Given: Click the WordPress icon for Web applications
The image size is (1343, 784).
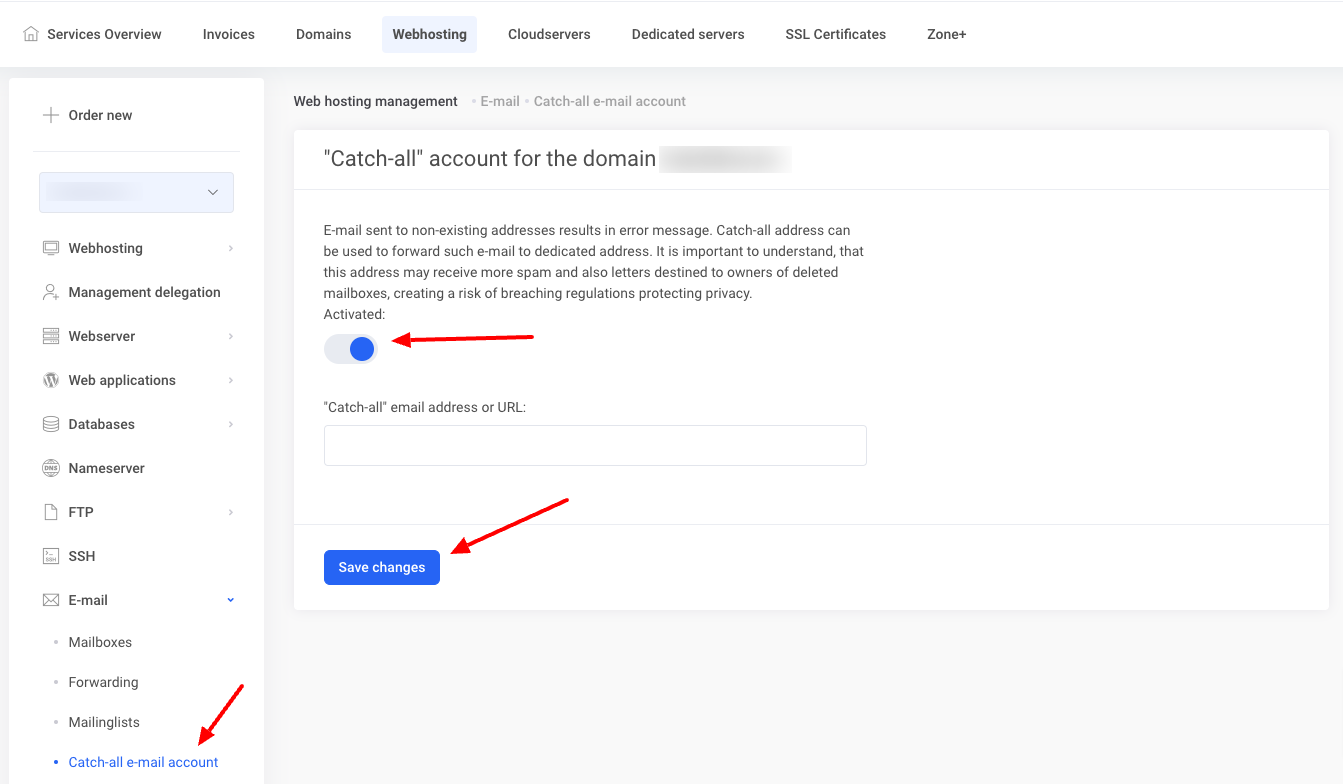Looking at the screenshot, I should pyautogui.click(x=51, y=380).
